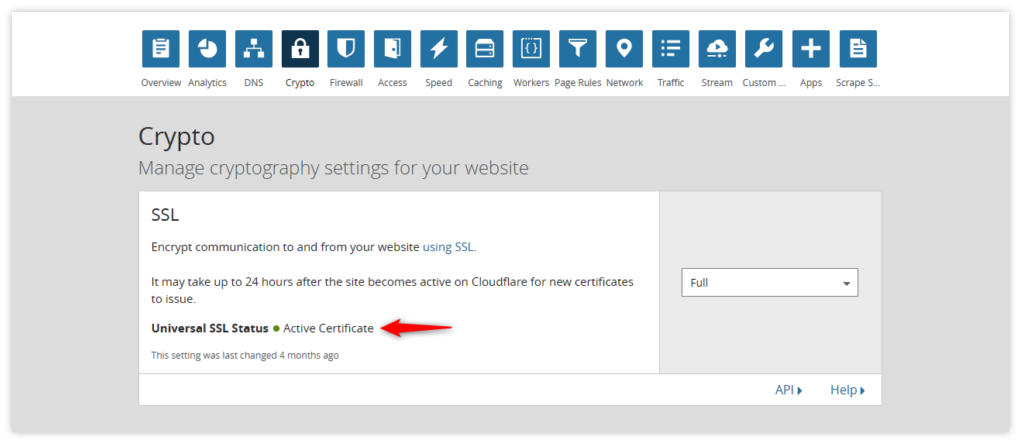Open the Caching drive icon

coord(485,49)
